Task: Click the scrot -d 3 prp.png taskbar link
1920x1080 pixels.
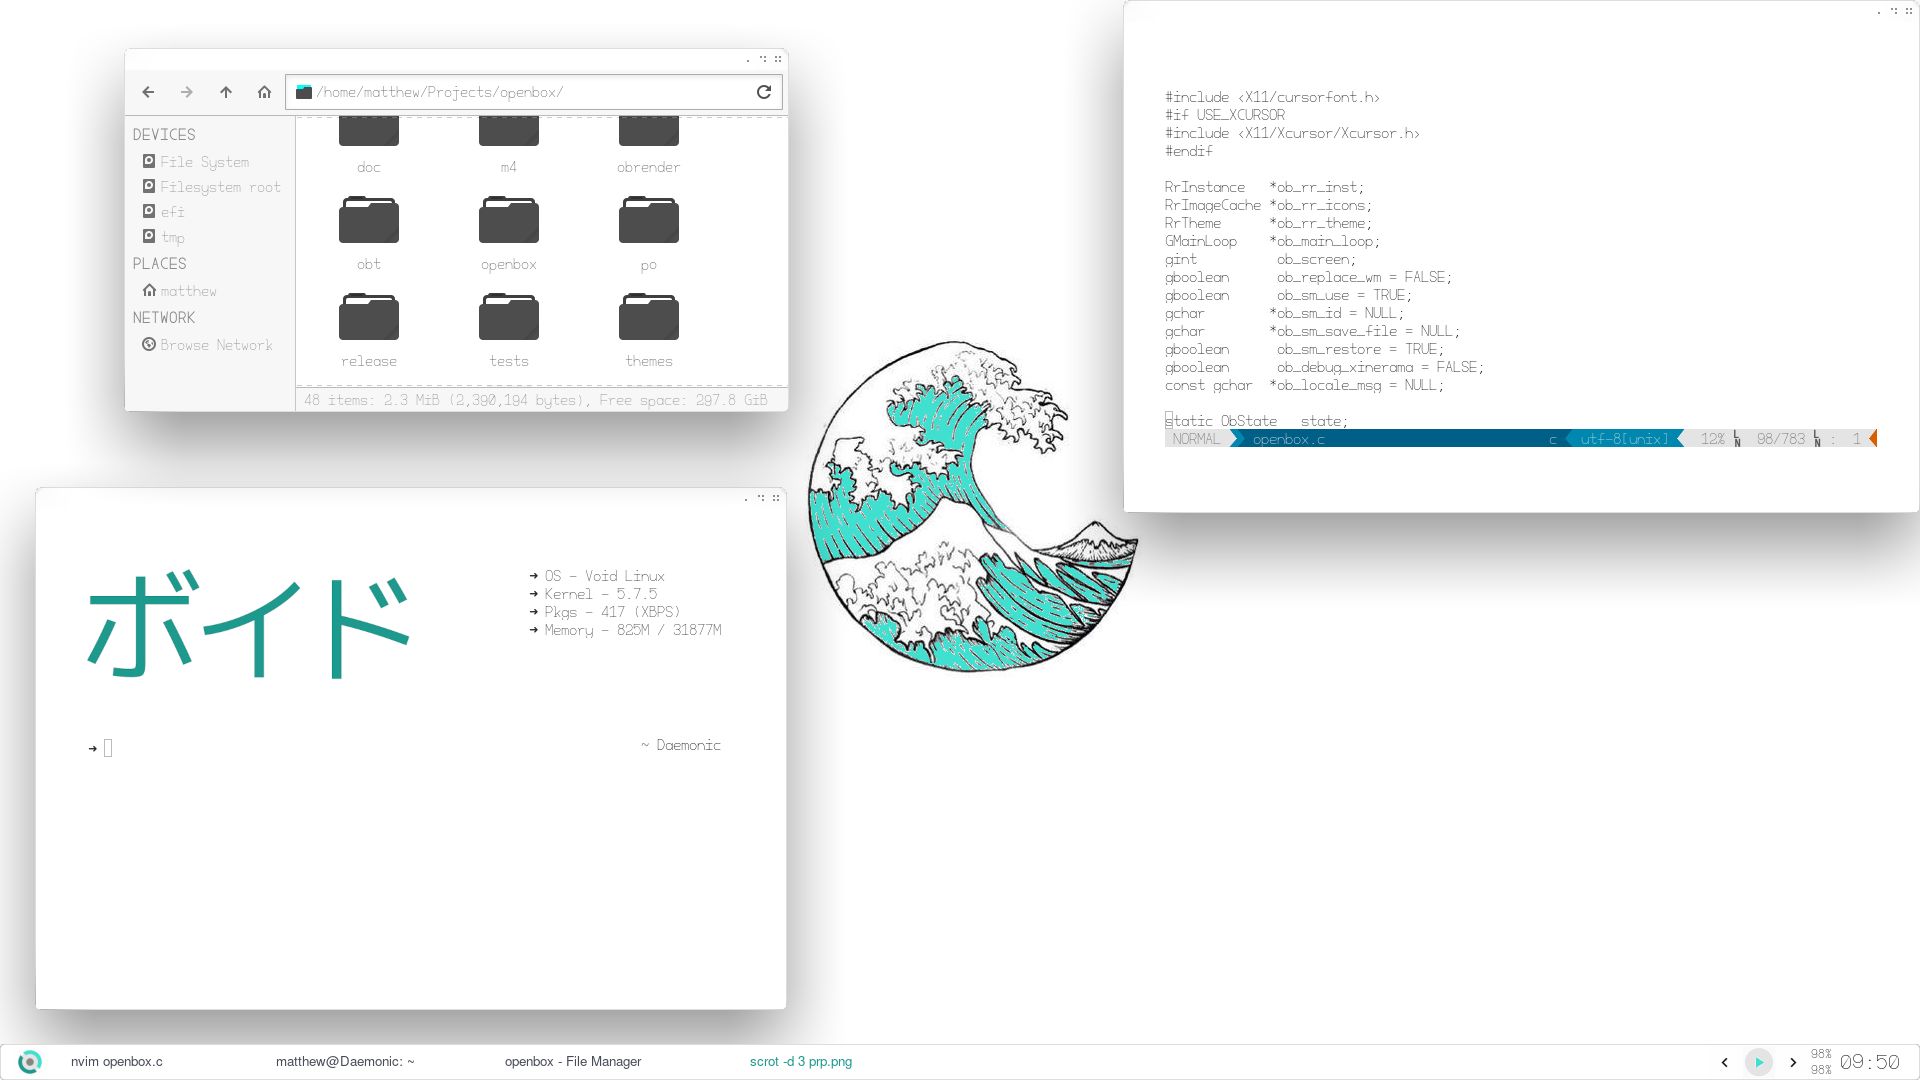Action: pos(799,1061)
